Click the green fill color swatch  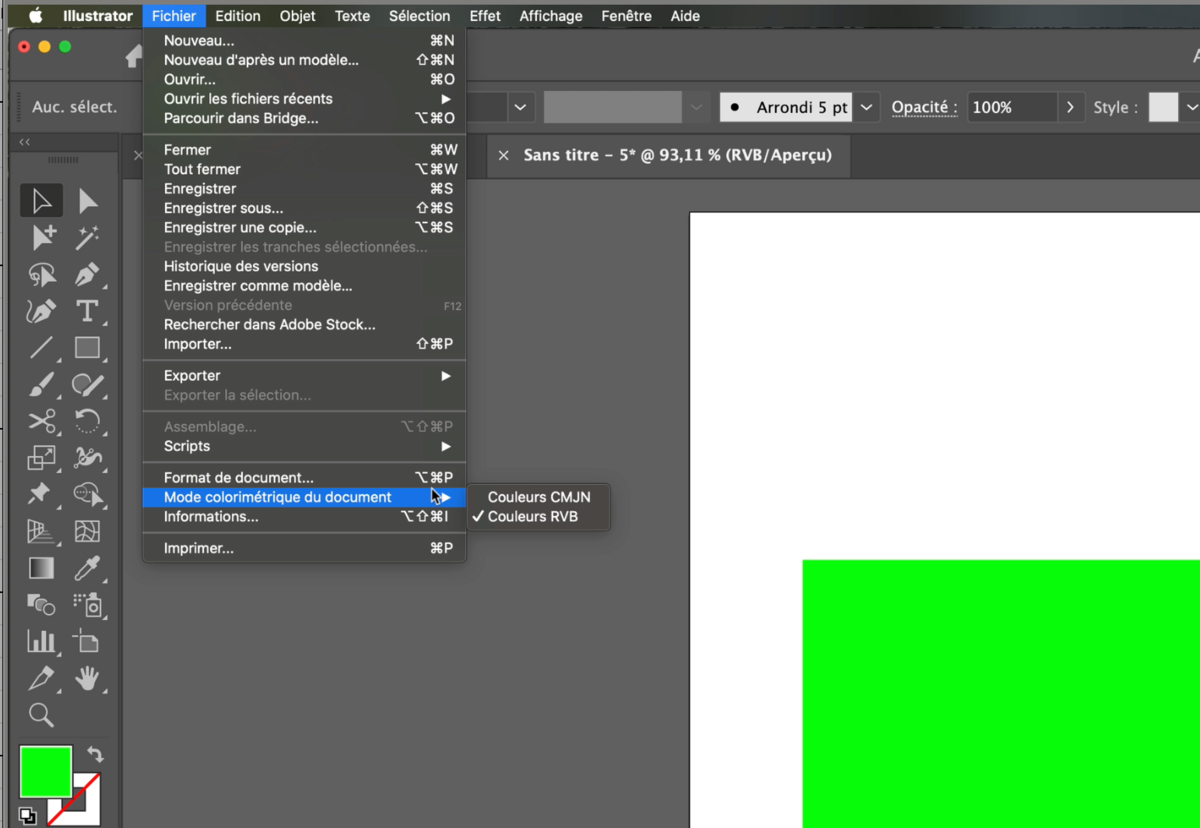click(x=46, y=771)
